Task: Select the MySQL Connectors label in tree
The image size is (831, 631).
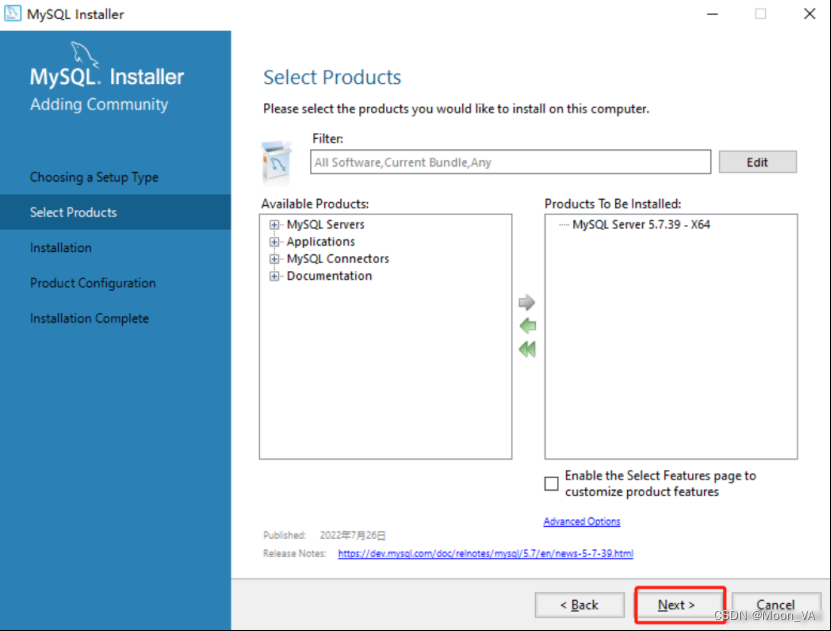Action: (338, 259)
